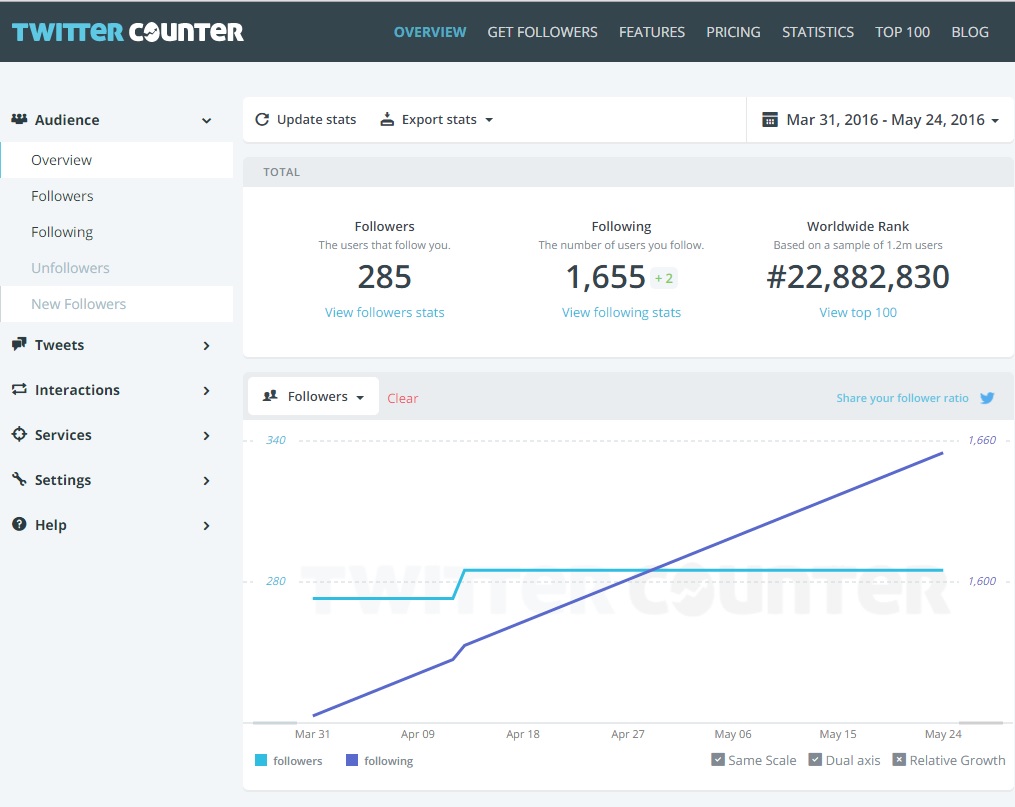Click View followers stats link
This screenshot has height=807, width=1015.
click(385, 313)
